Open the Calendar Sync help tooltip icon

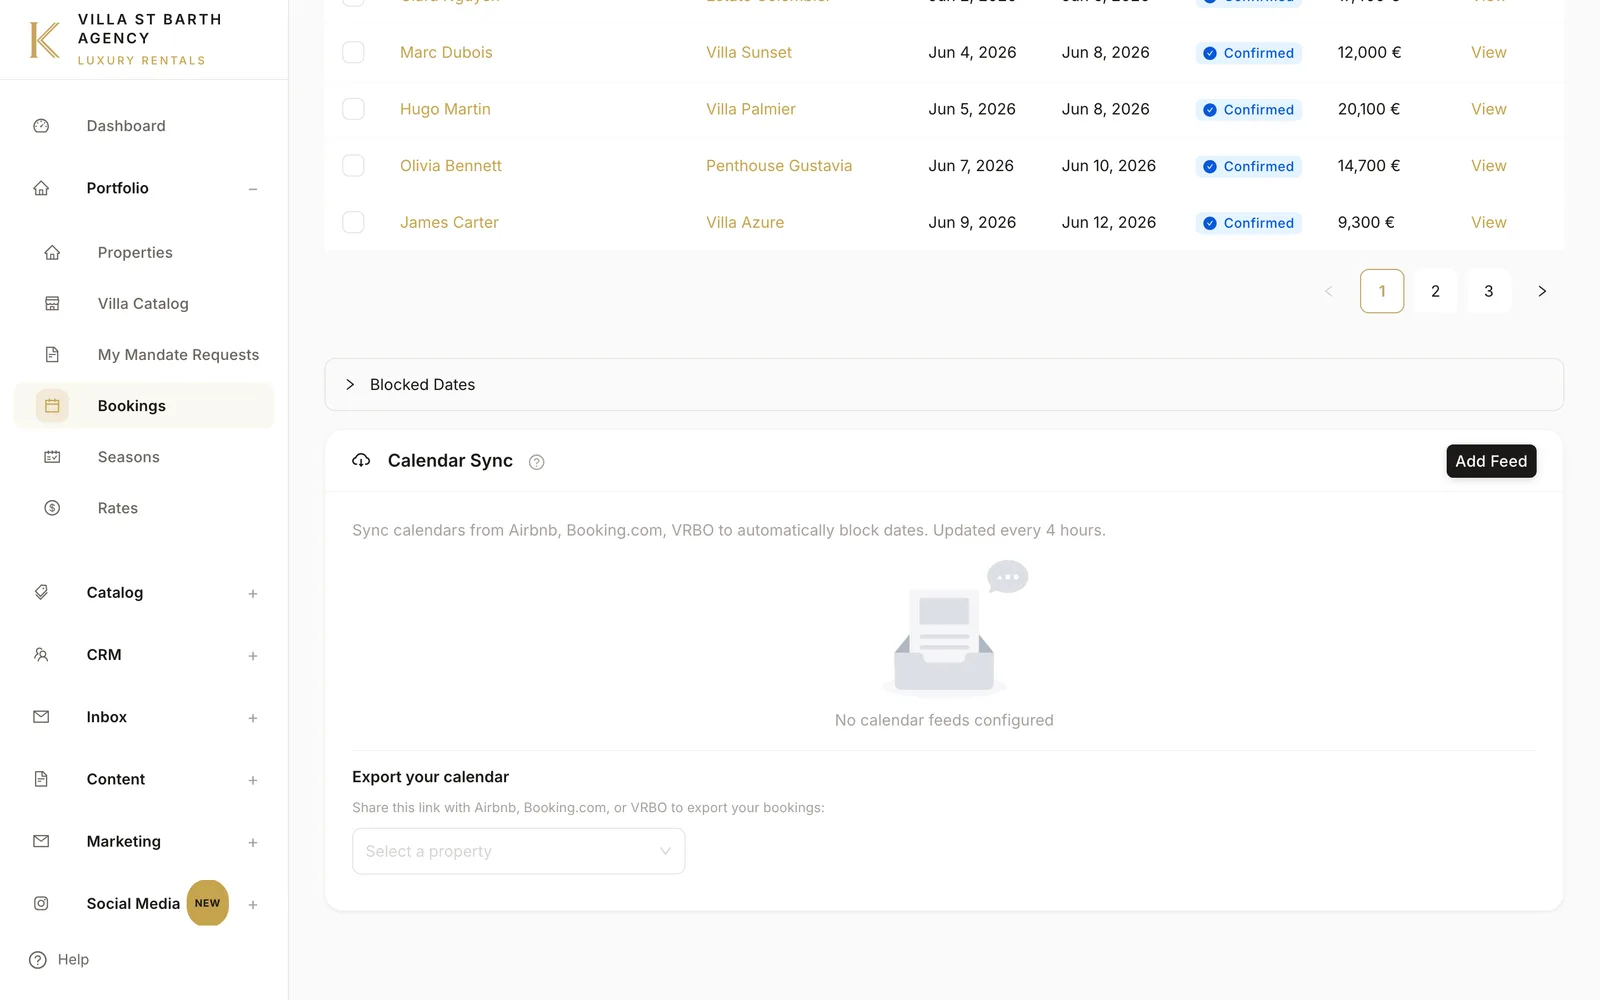(537, 462)
